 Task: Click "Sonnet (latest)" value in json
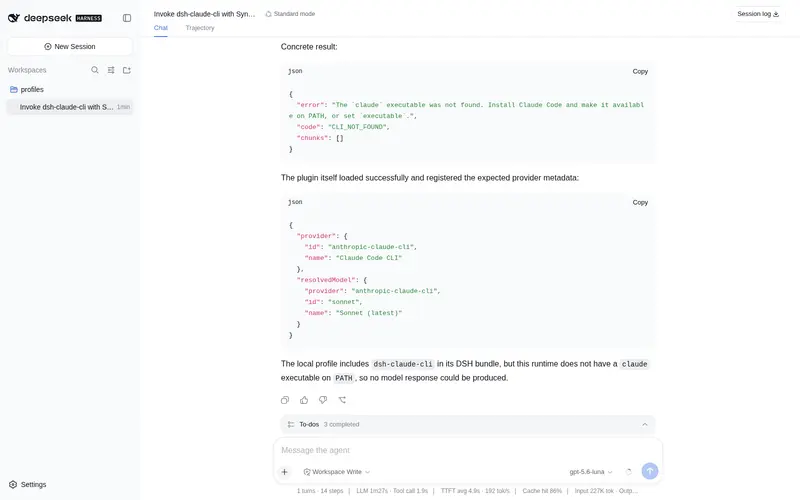tap(369, 313)
